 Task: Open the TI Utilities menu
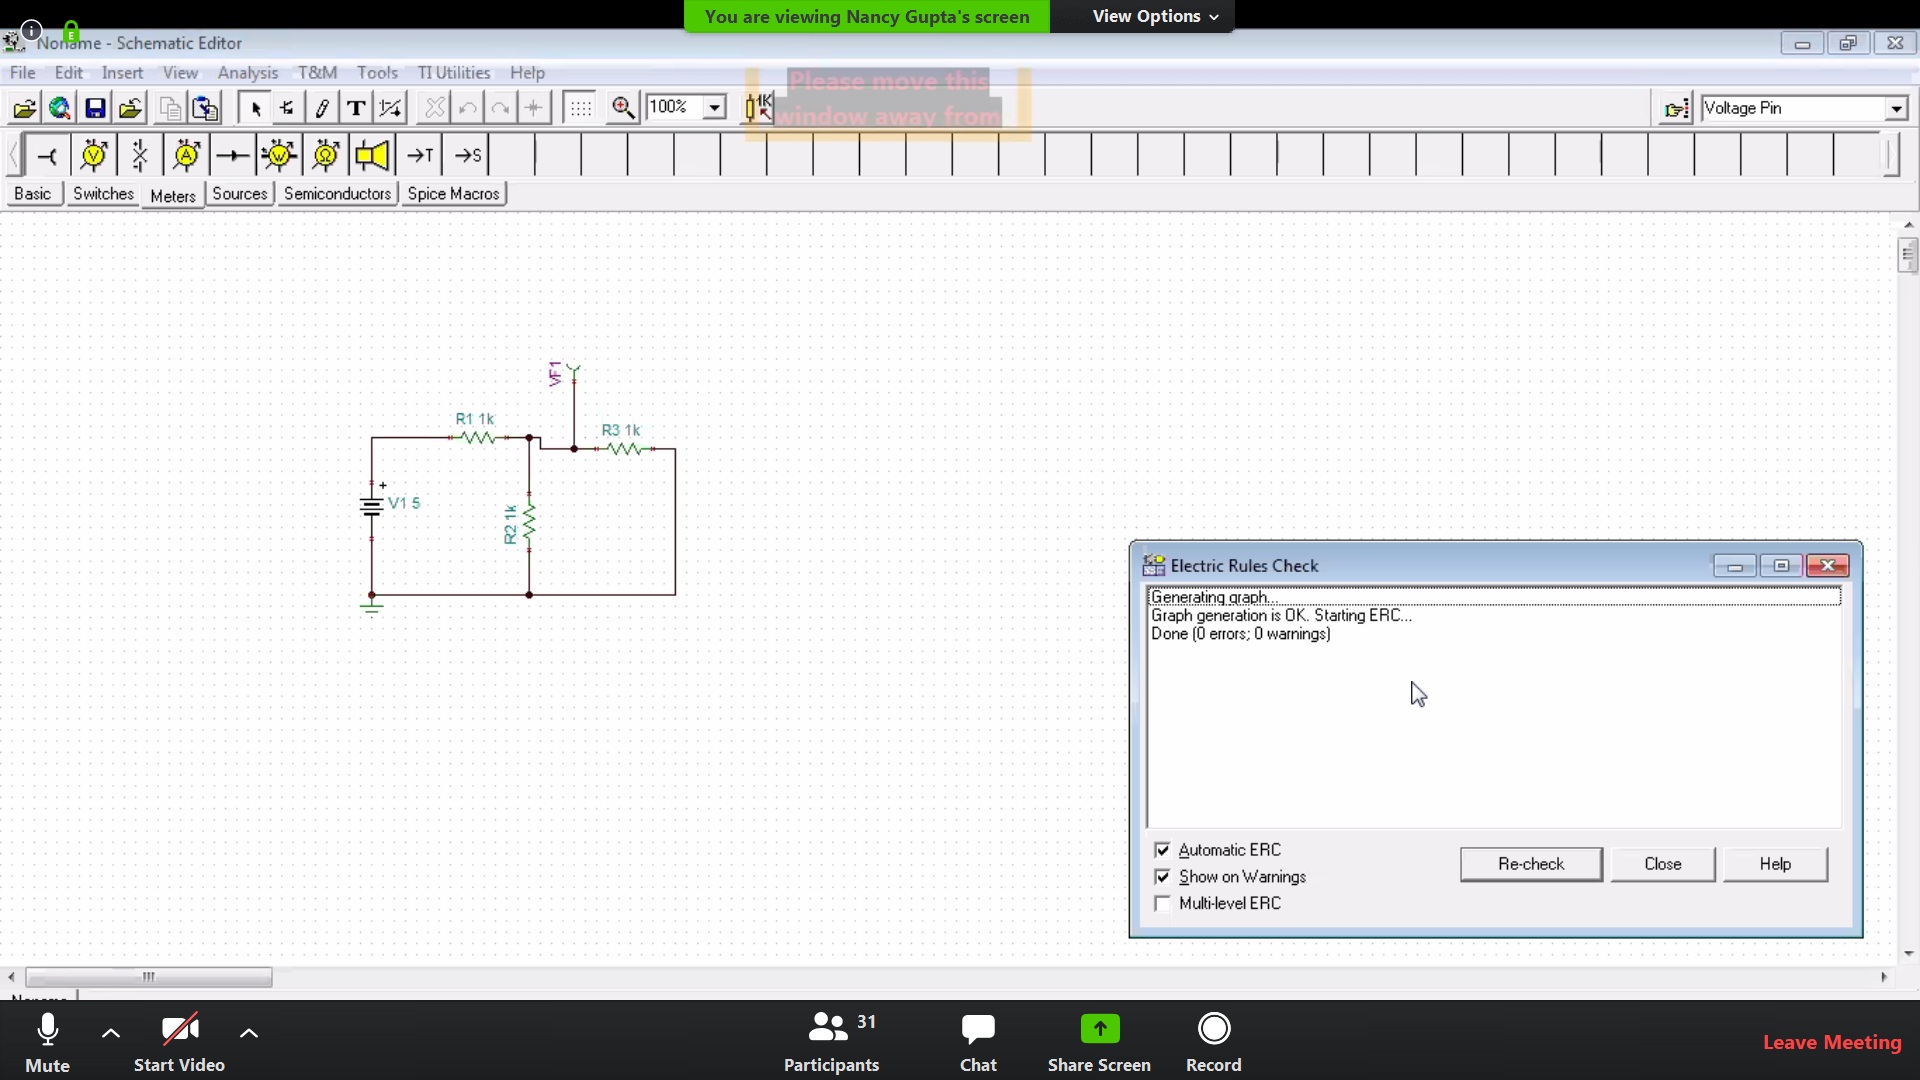(453, 73)
